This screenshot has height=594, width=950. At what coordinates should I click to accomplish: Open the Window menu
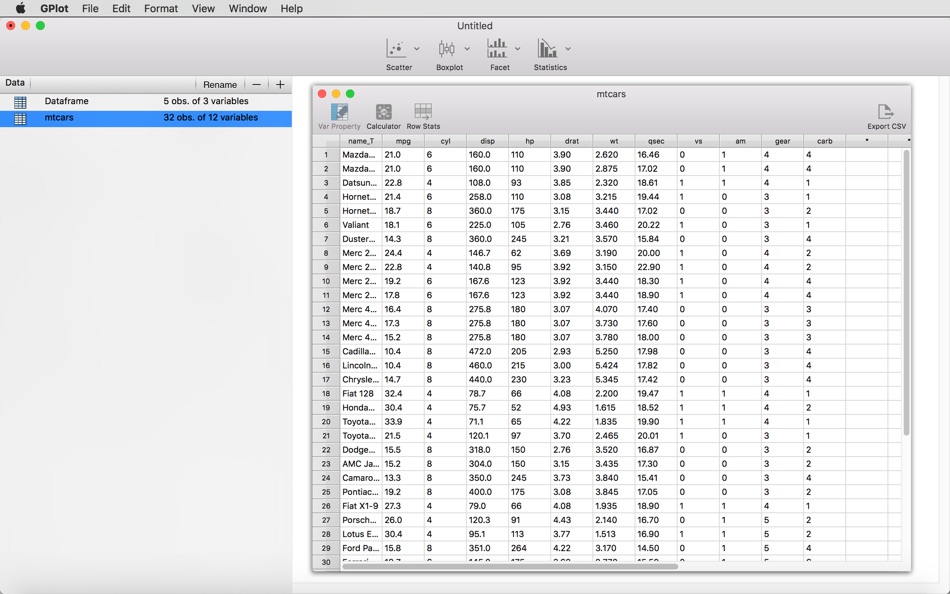(x=247, y=8)
